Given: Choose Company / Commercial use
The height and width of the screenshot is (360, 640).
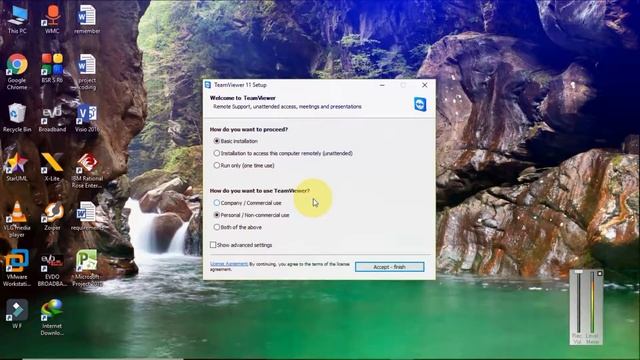Looking at the screenshot, I should coord(248,203).
